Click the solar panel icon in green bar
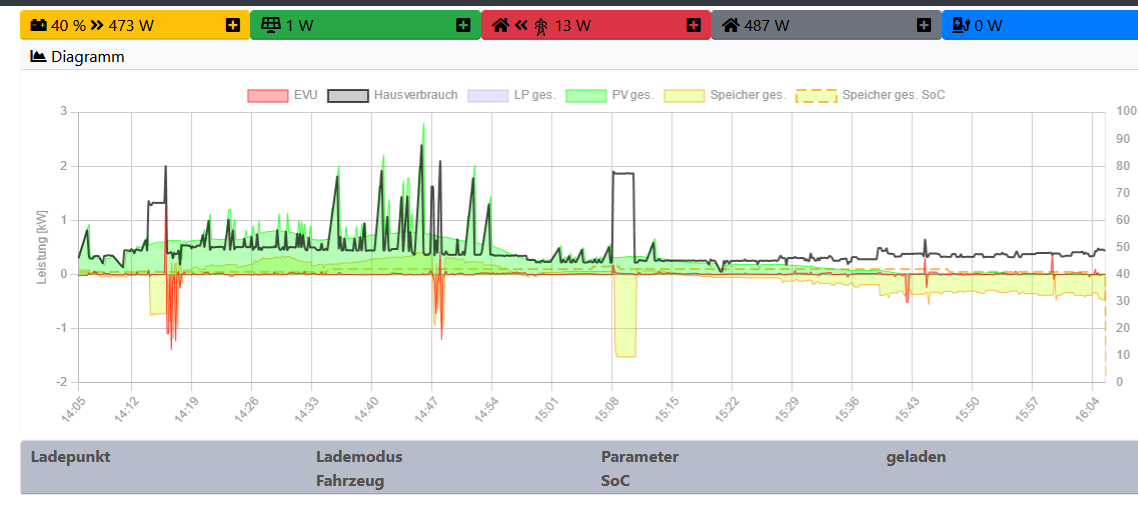Viewport: 1138px width, 512px height. pyautogui.click(x=271, y=25)
